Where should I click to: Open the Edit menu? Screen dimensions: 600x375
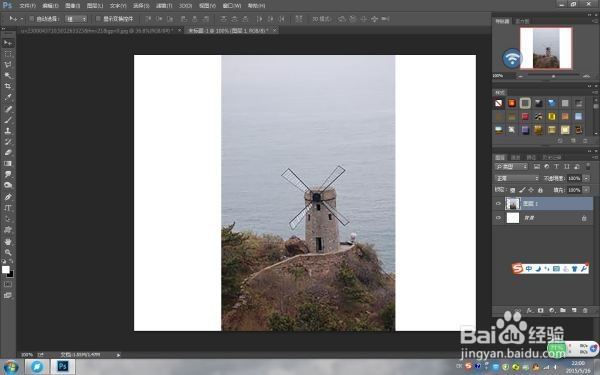pyautogui.click(x=50, y=6)
